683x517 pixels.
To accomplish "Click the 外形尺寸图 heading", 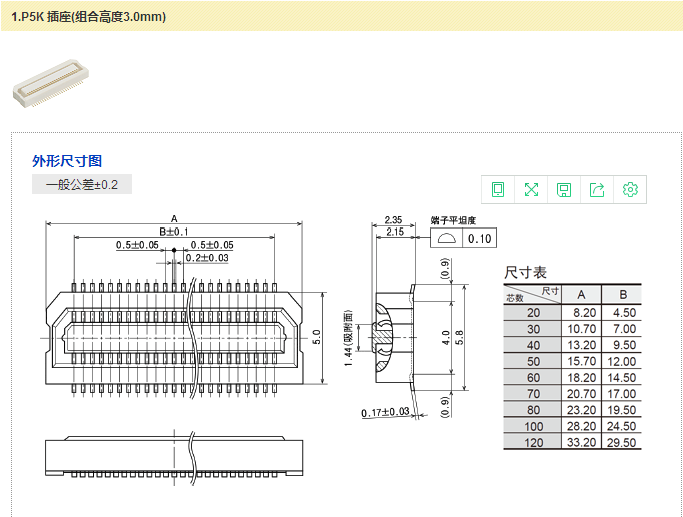I will [67, 161].
